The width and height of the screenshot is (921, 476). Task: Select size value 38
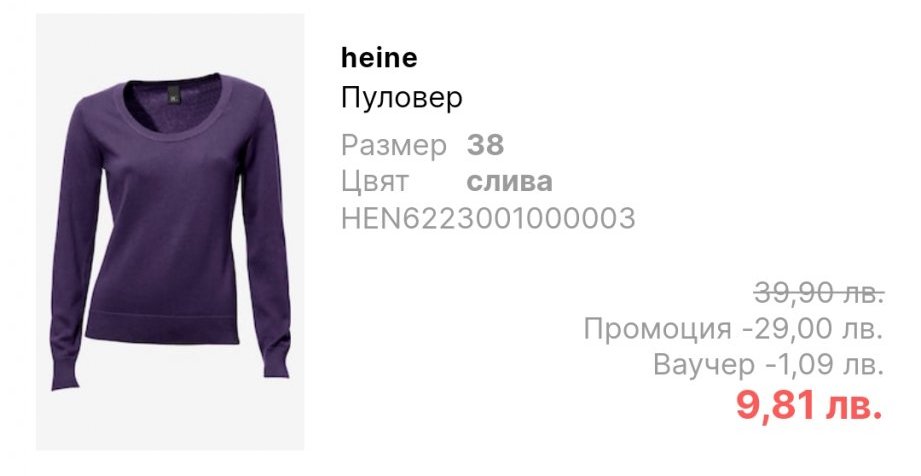485,145
